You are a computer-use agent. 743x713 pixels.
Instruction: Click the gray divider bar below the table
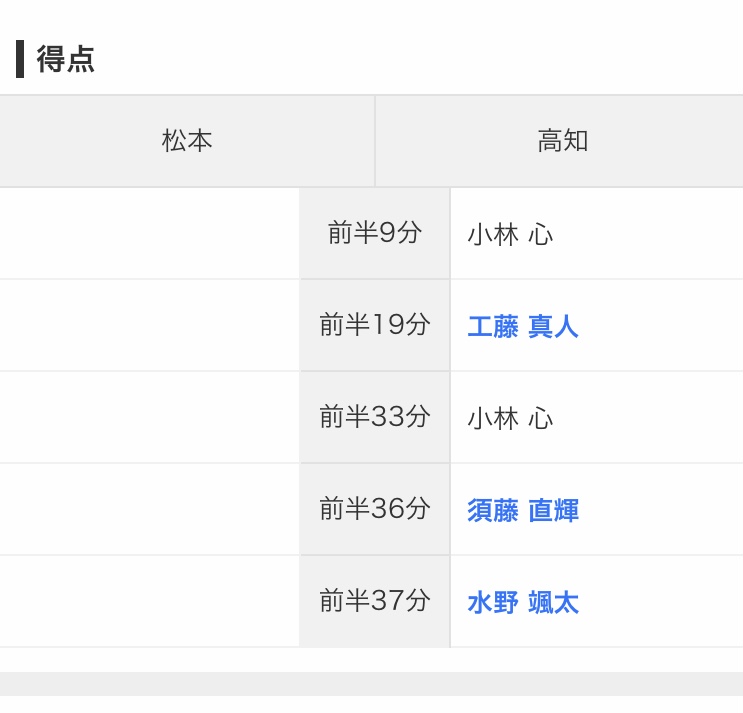tap(371, 684)
